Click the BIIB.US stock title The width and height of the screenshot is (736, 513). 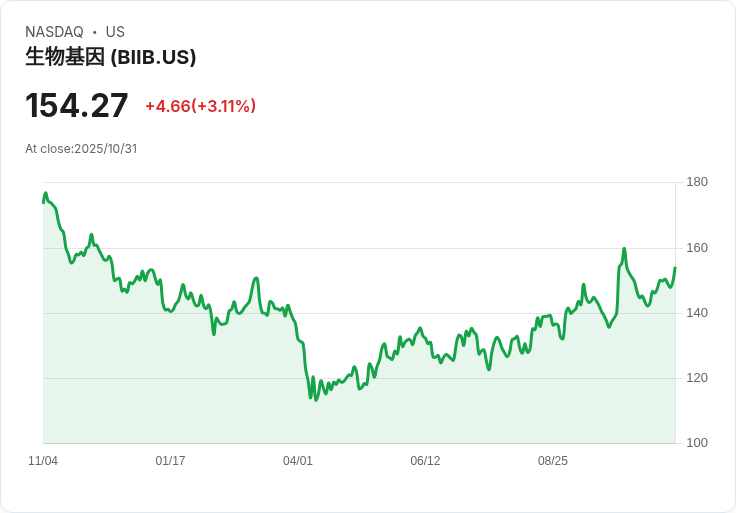coord(110,57)
